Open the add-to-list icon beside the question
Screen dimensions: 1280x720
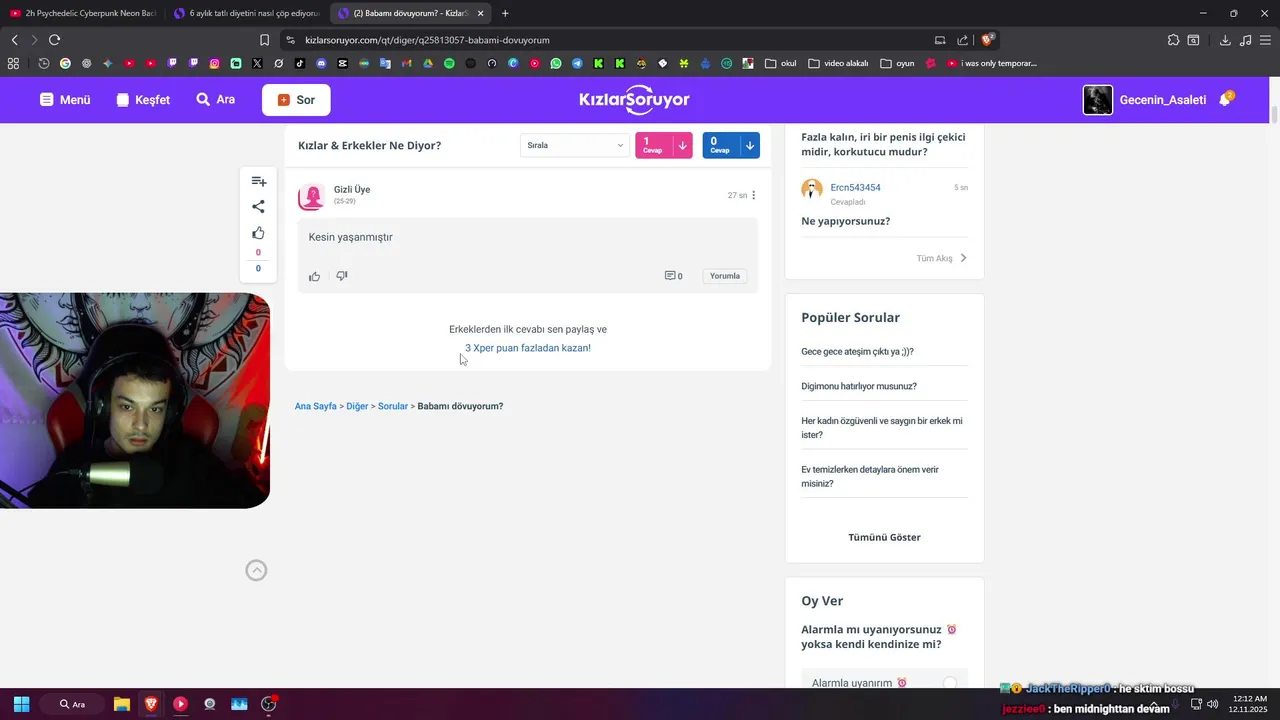(258, 181)
